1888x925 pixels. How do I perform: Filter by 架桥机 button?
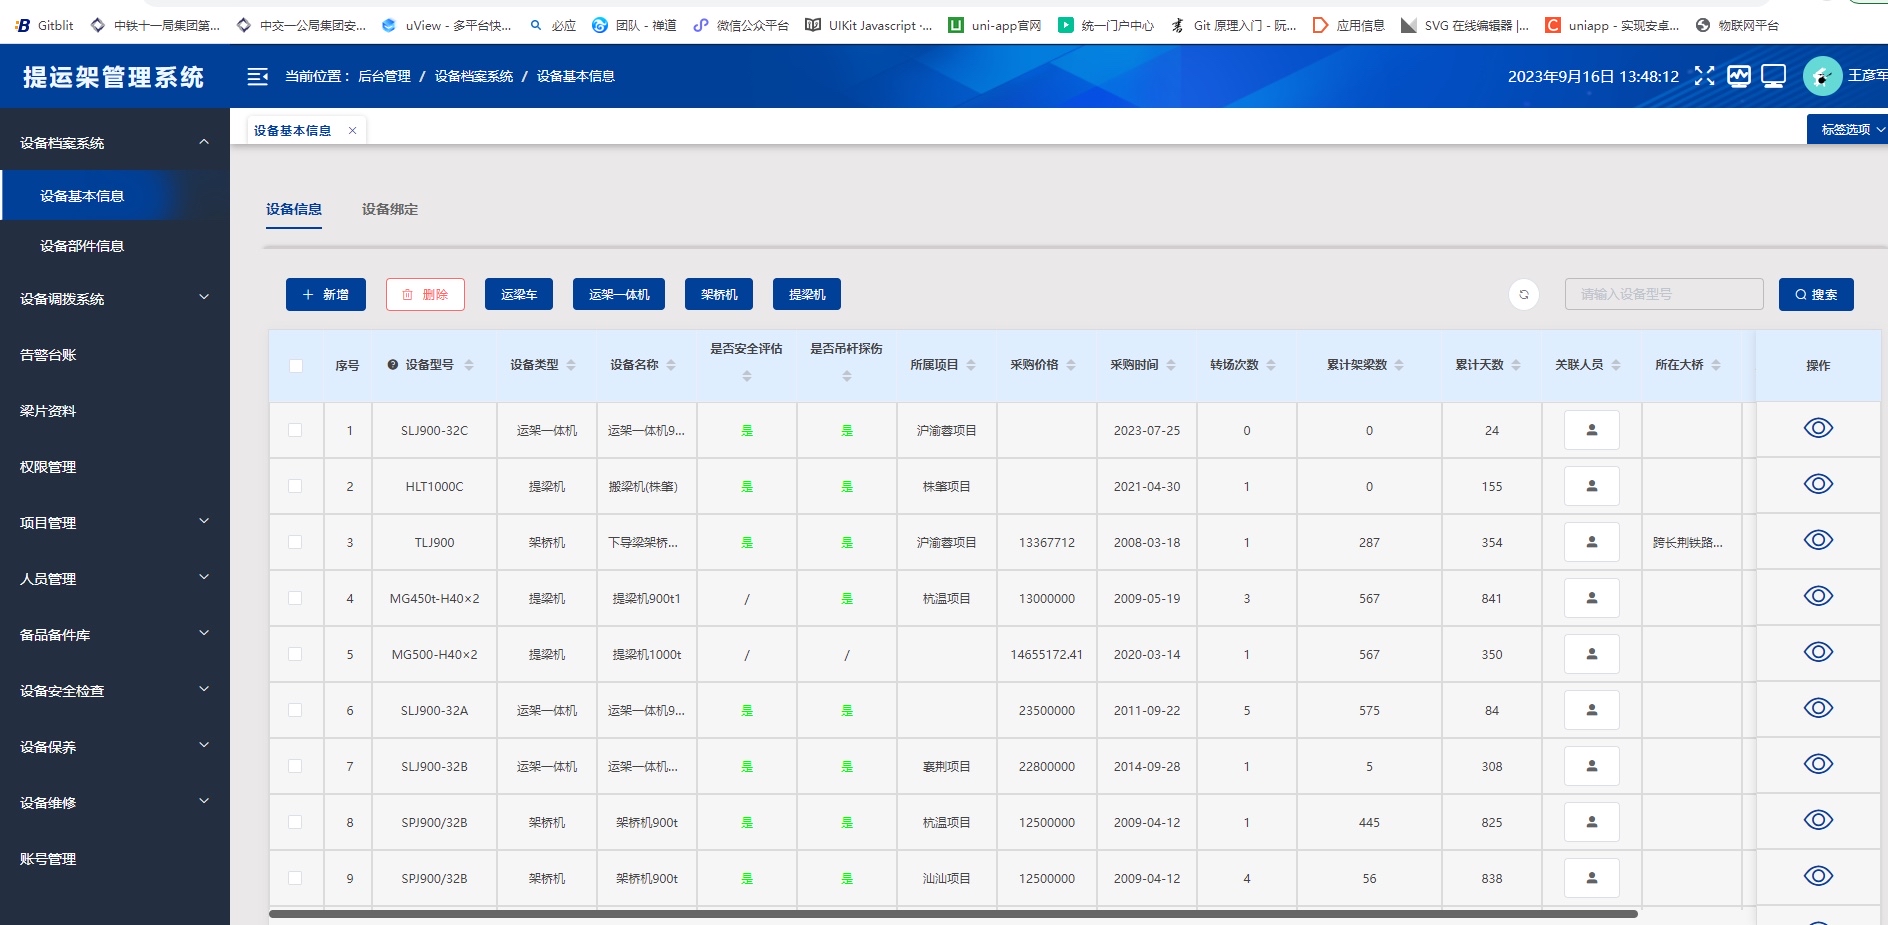(719, 294)
